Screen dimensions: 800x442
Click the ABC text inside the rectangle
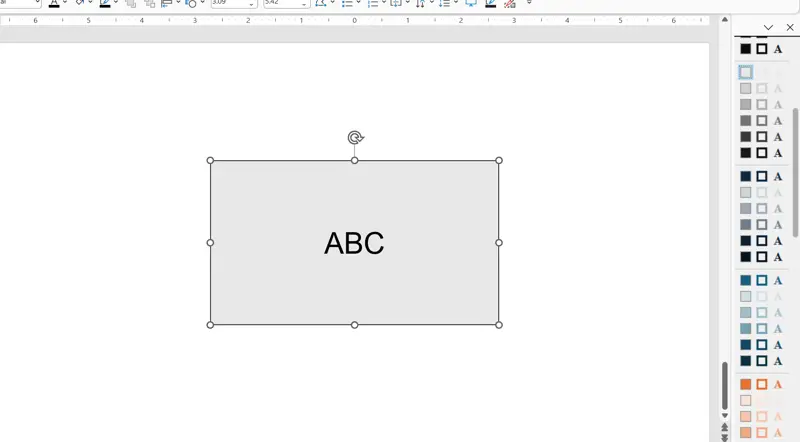354,243
